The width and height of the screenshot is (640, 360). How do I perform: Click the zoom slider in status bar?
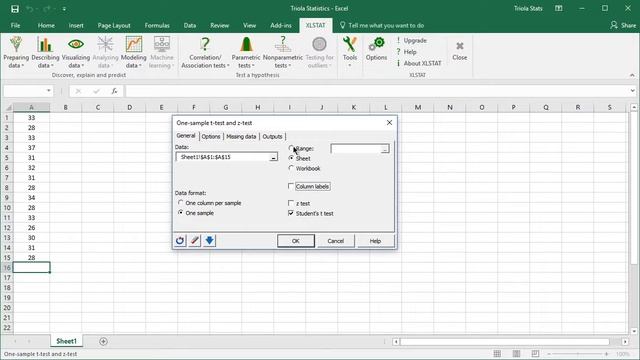578,354
